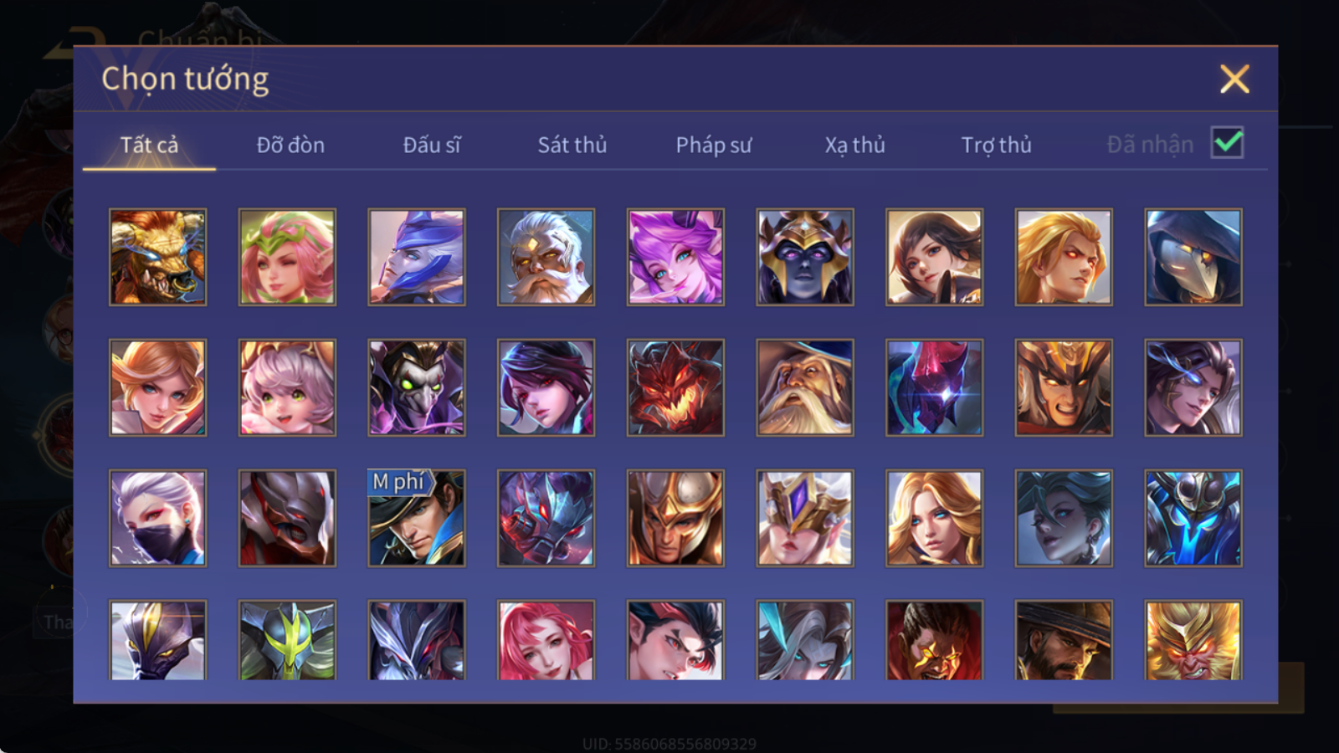Close the 'Chọn tướng' dialog
The height and width of the screenshot is (753, 1339).
1235,79
